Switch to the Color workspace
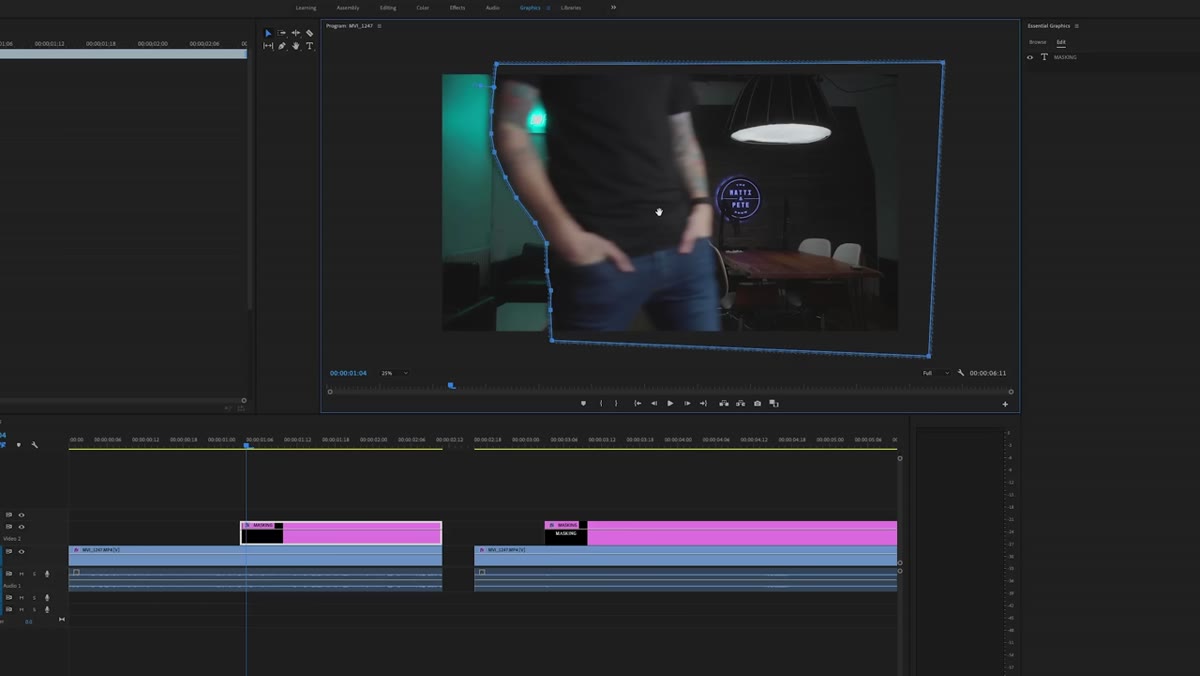1200x676 pixels. [423, 7]
